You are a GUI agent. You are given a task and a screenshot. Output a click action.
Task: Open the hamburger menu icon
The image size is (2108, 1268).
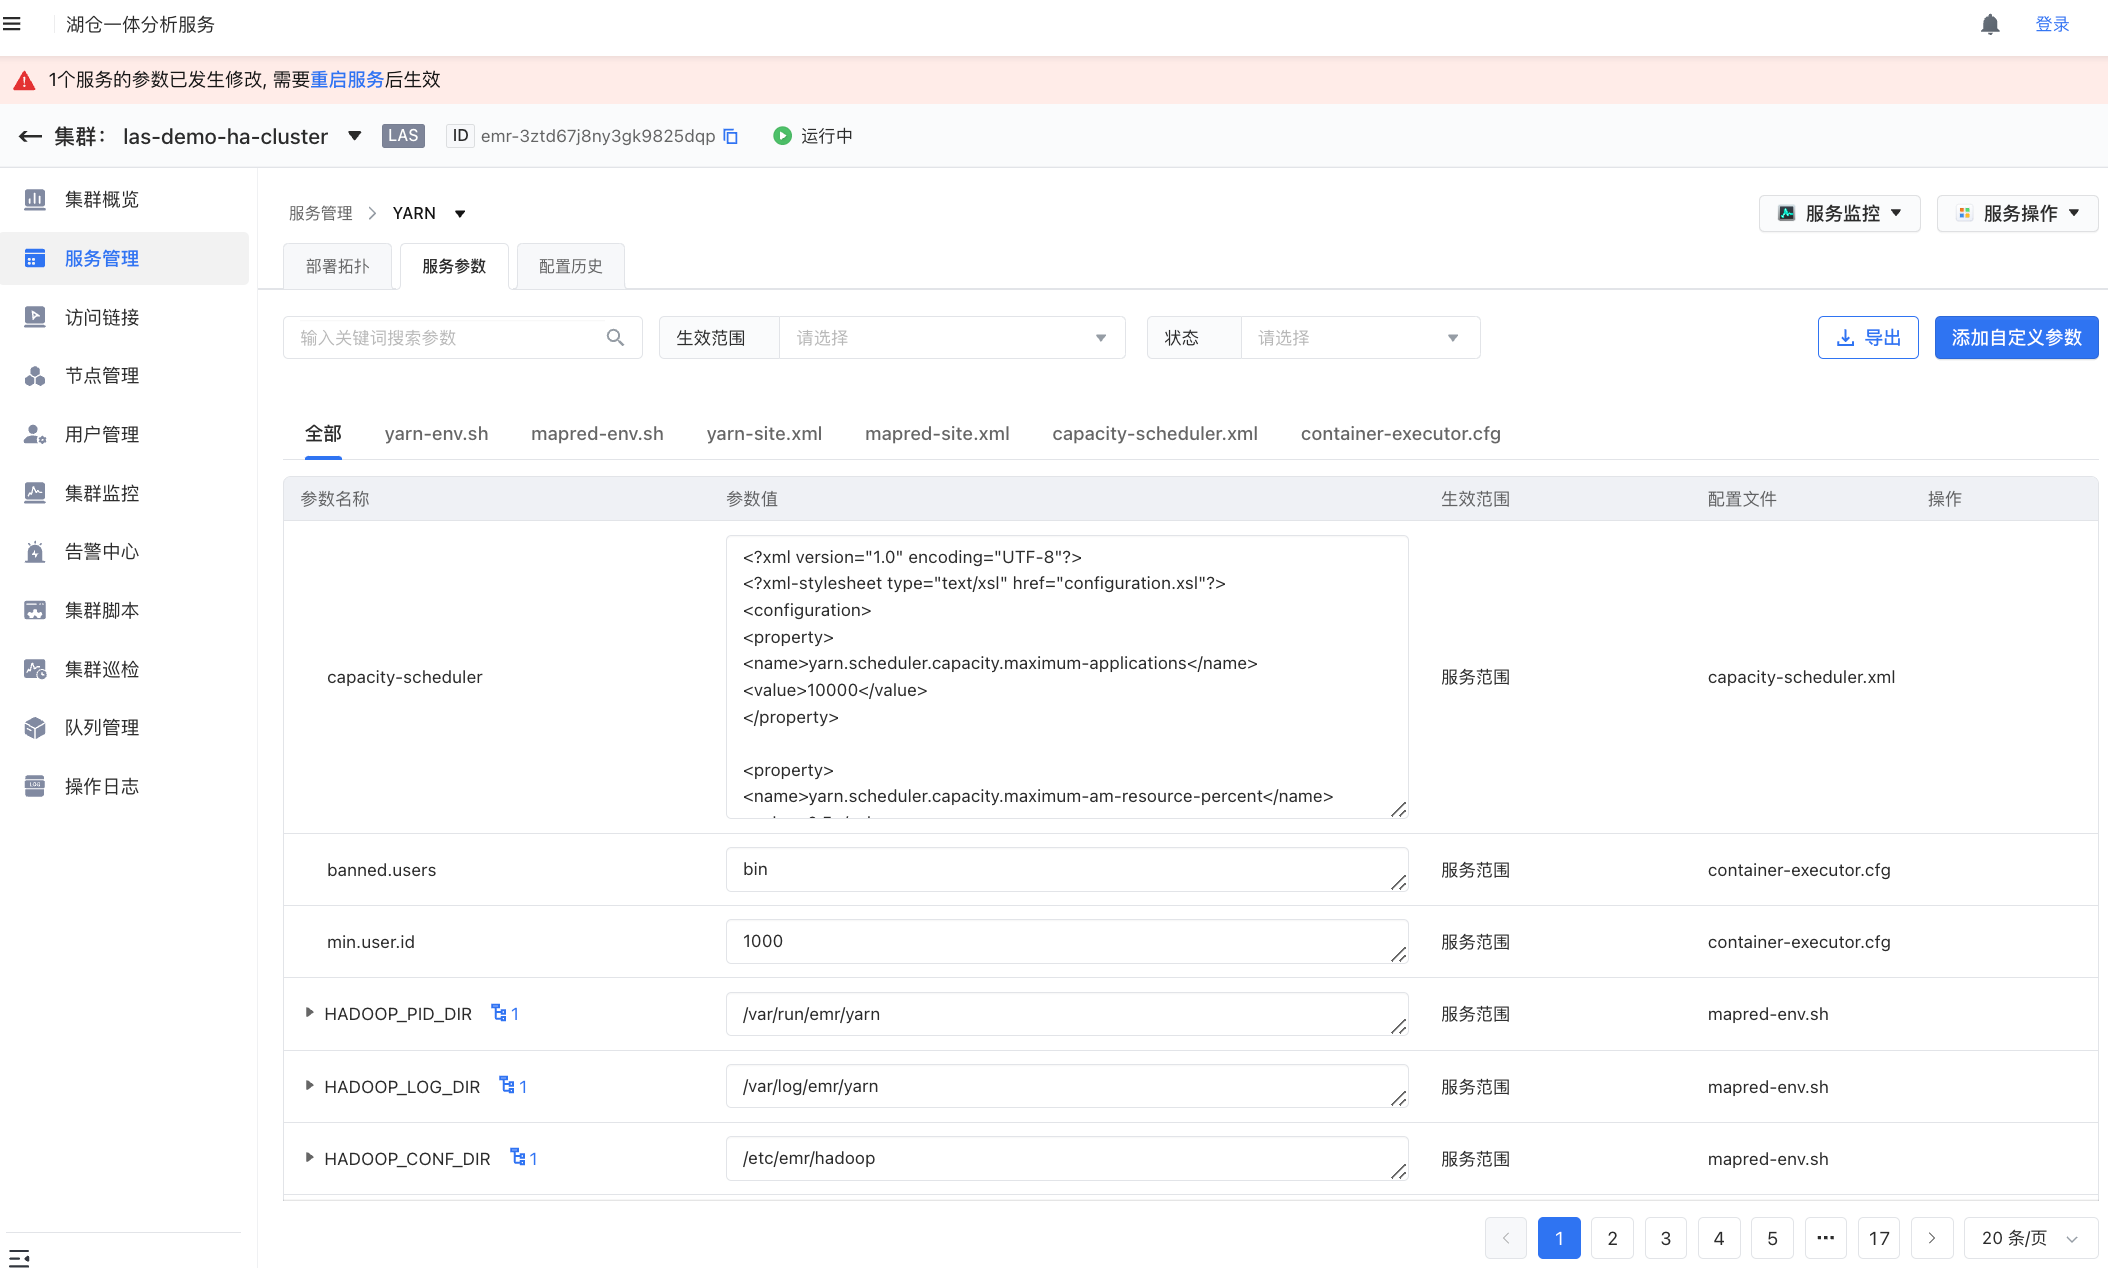[12, 24]
